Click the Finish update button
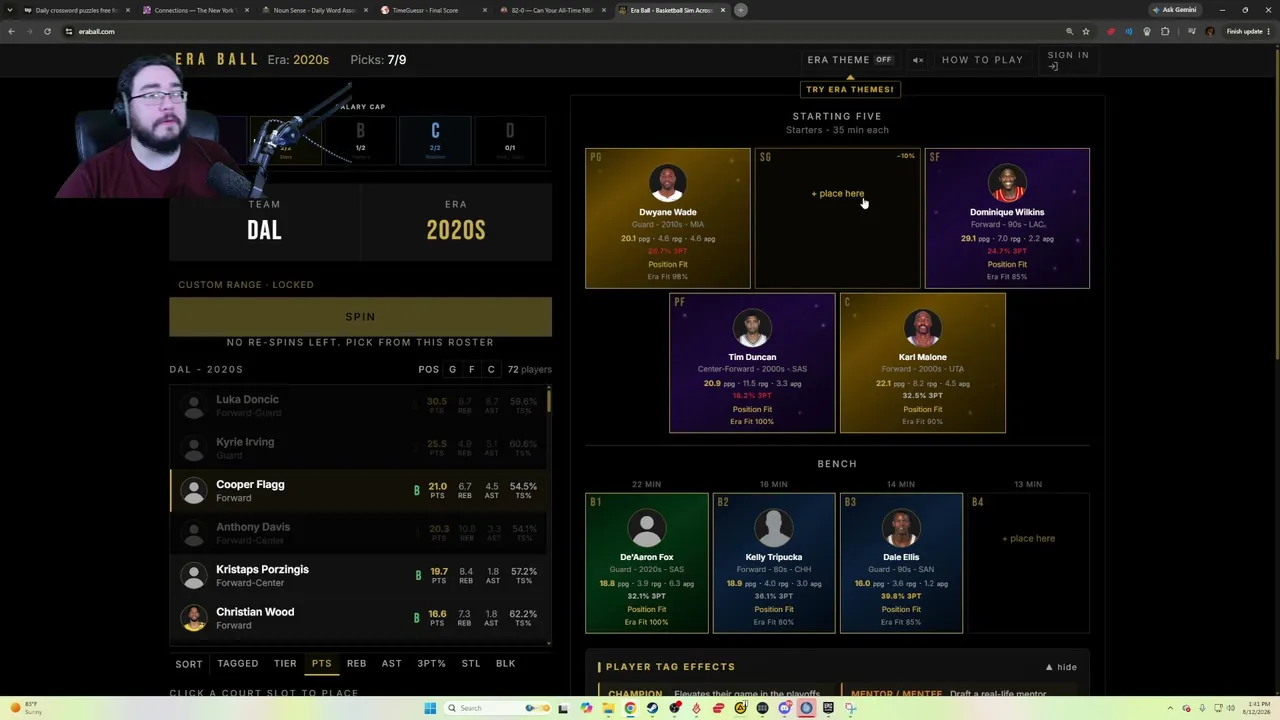 pyautogui.click(x=1249, y=31)
